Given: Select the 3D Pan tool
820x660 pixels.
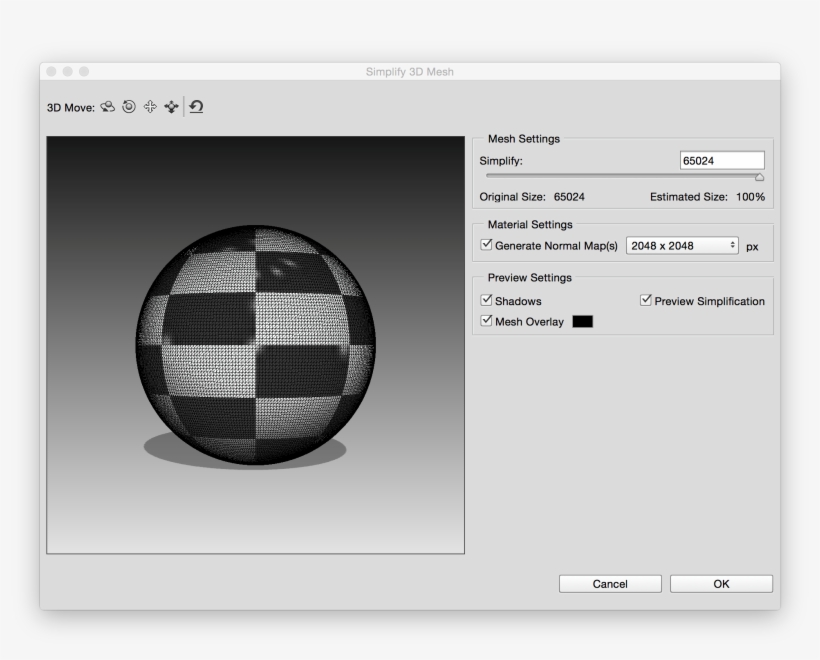Looking at the screenshot, I should click(152, 107).
